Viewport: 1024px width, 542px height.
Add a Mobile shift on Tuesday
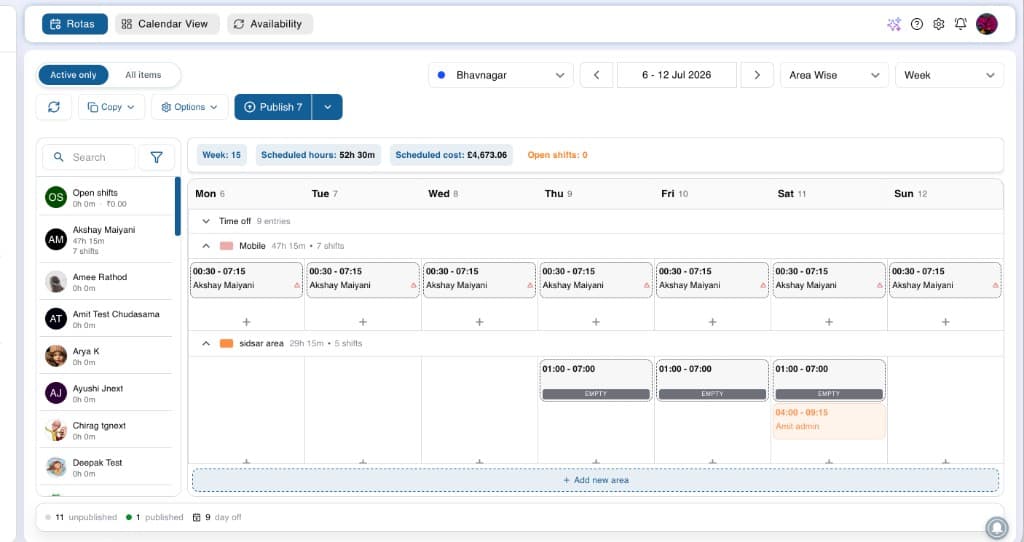click(363, 322)
